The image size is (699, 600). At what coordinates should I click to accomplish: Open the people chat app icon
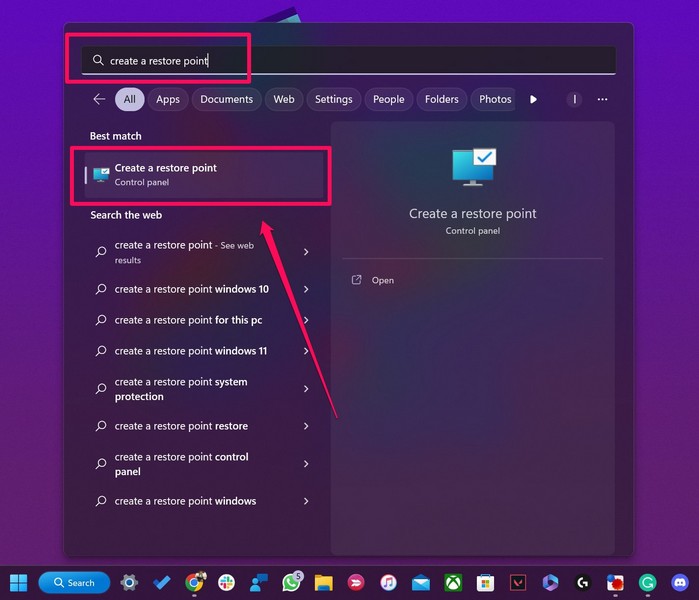coord(259,583)
